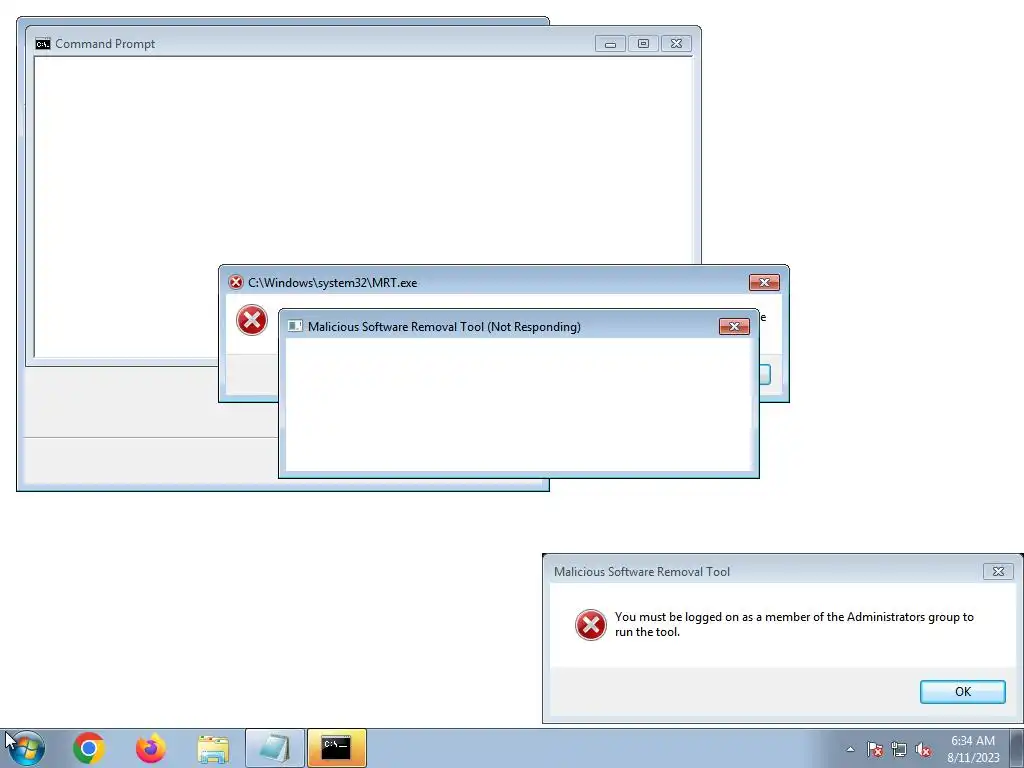1024x768 pixels.
Task: Click the error icon in the Administrators message
Action: click(x=591, y=625)
